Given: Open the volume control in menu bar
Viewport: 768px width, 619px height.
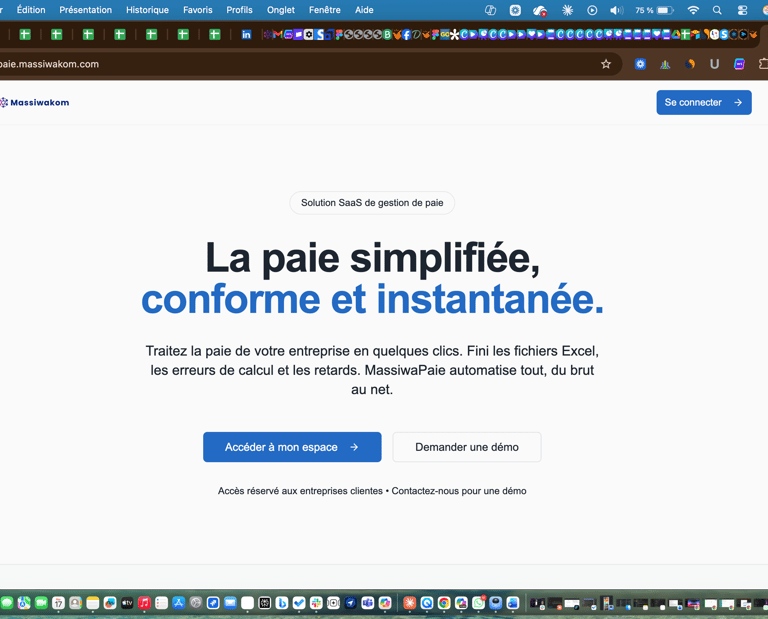Looking at the screenshot, I should [x=616, y=10].
